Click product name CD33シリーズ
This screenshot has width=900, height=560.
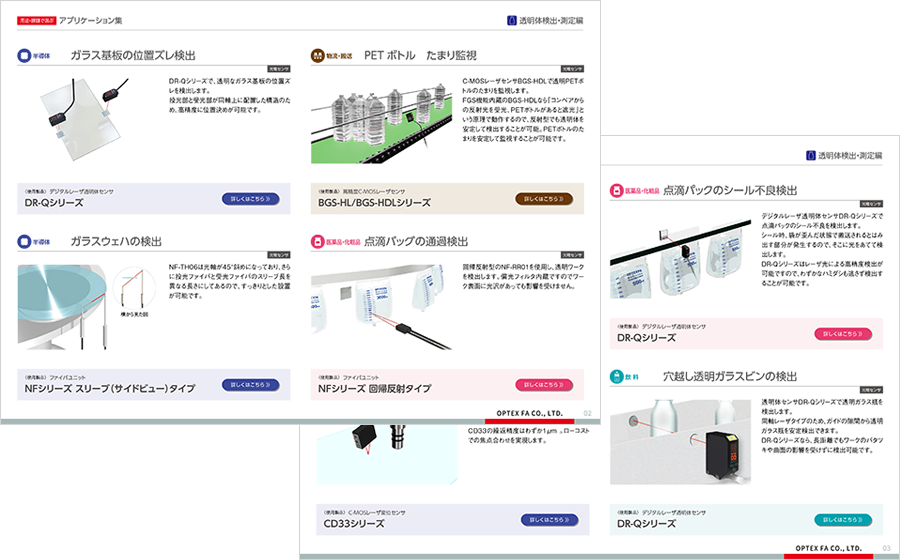(354, 523)
